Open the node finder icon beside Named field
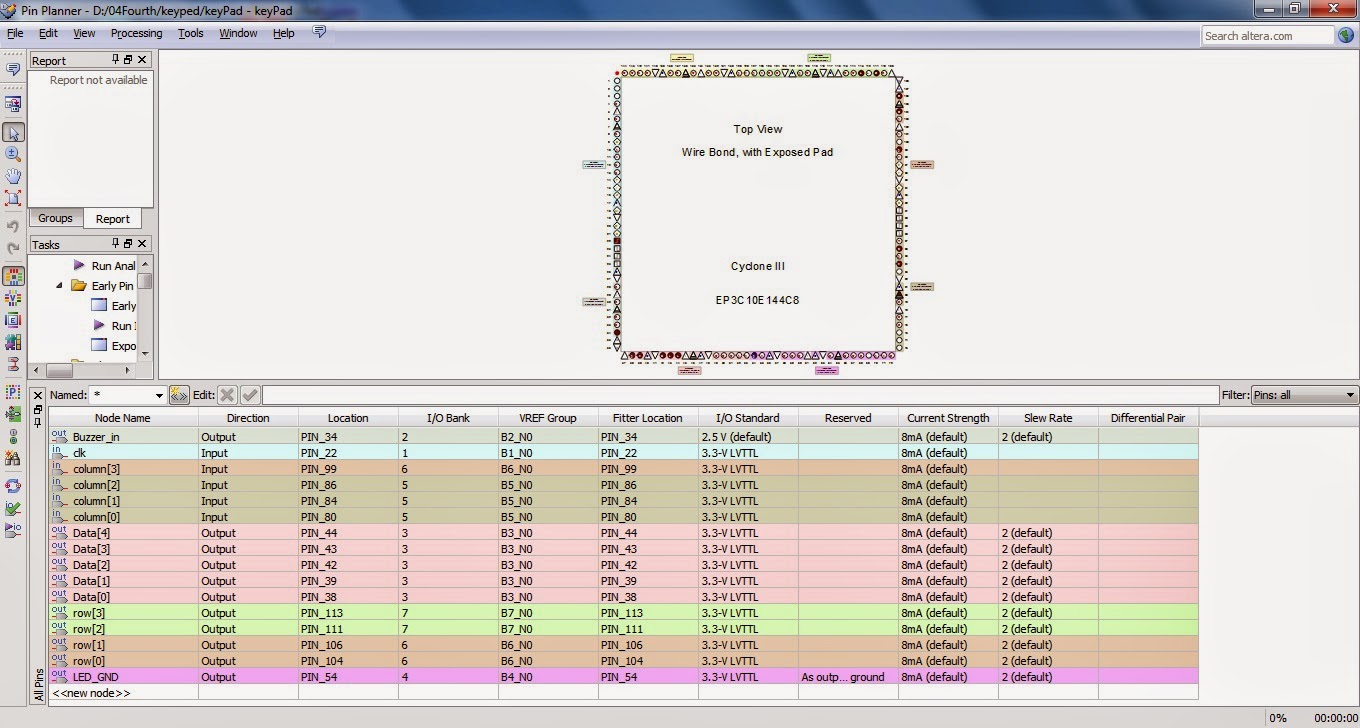1360x728 pixels. click(x=178, y=395)
